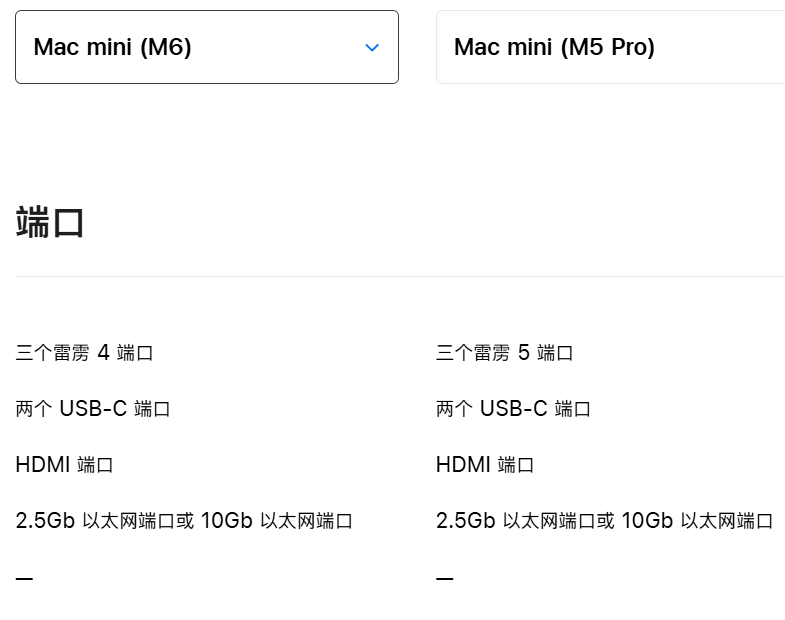
Task: Select 两个 USB-C 端口 under Mac mini (M5 Pro)
Action: [513, 409]
